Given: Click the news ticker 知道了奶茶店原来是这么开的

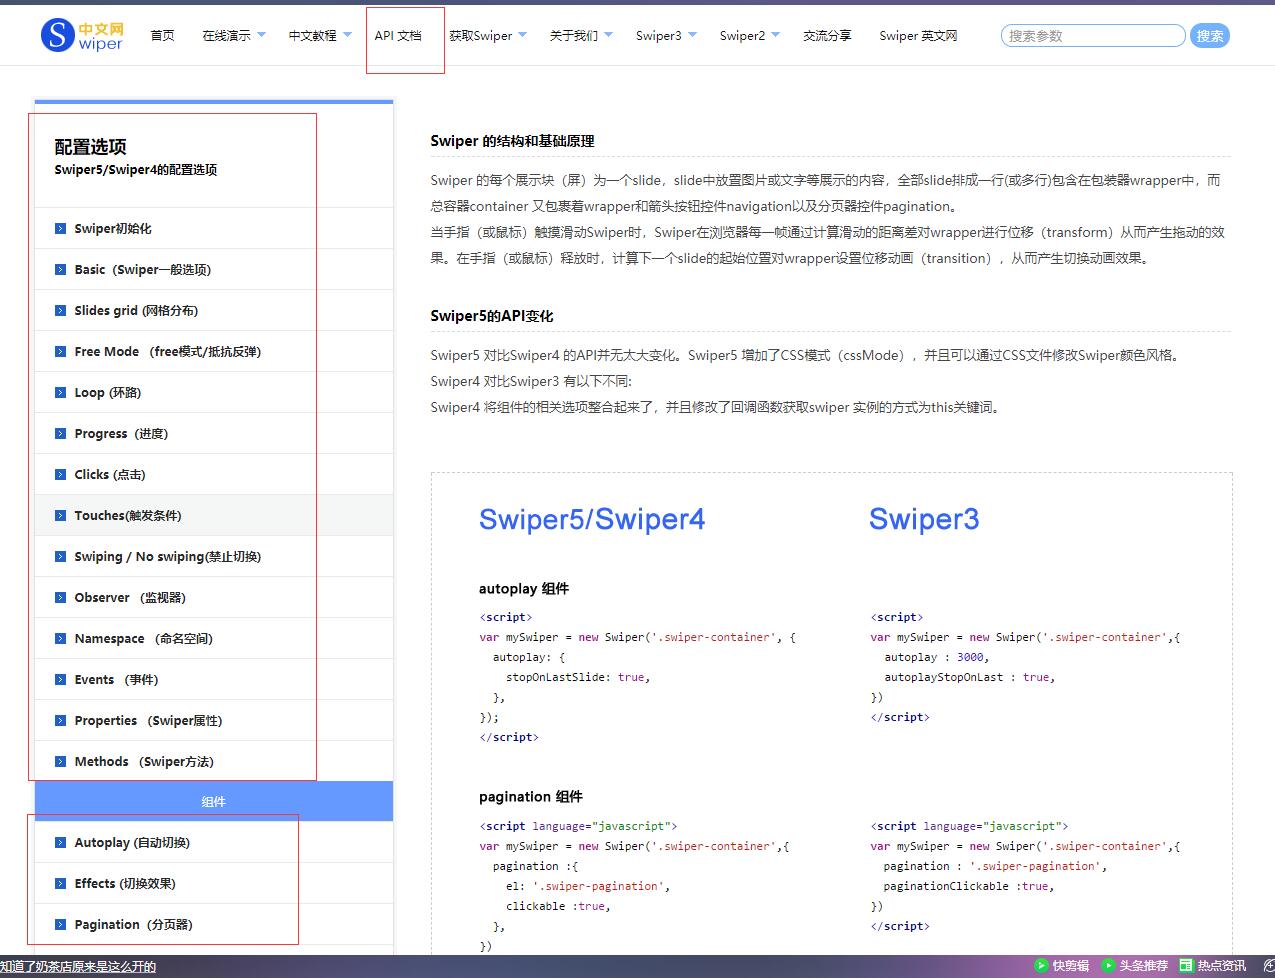Looking at the screenshot, I should coord(78,967).
